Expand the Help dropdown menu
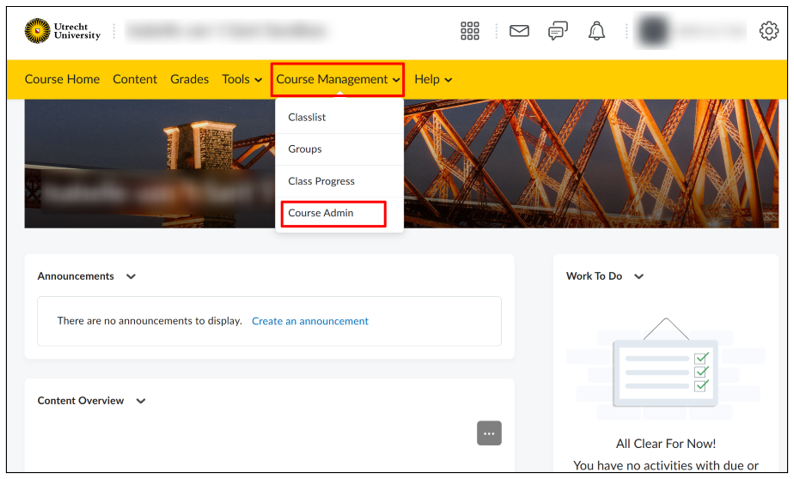 click(x=433, y=79)
